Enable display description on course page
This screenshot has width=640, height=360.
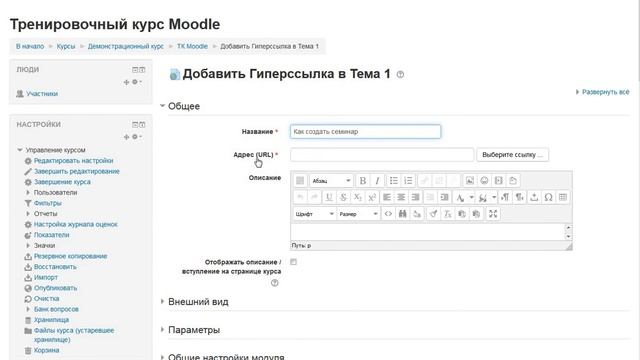(x=293, y=262)
